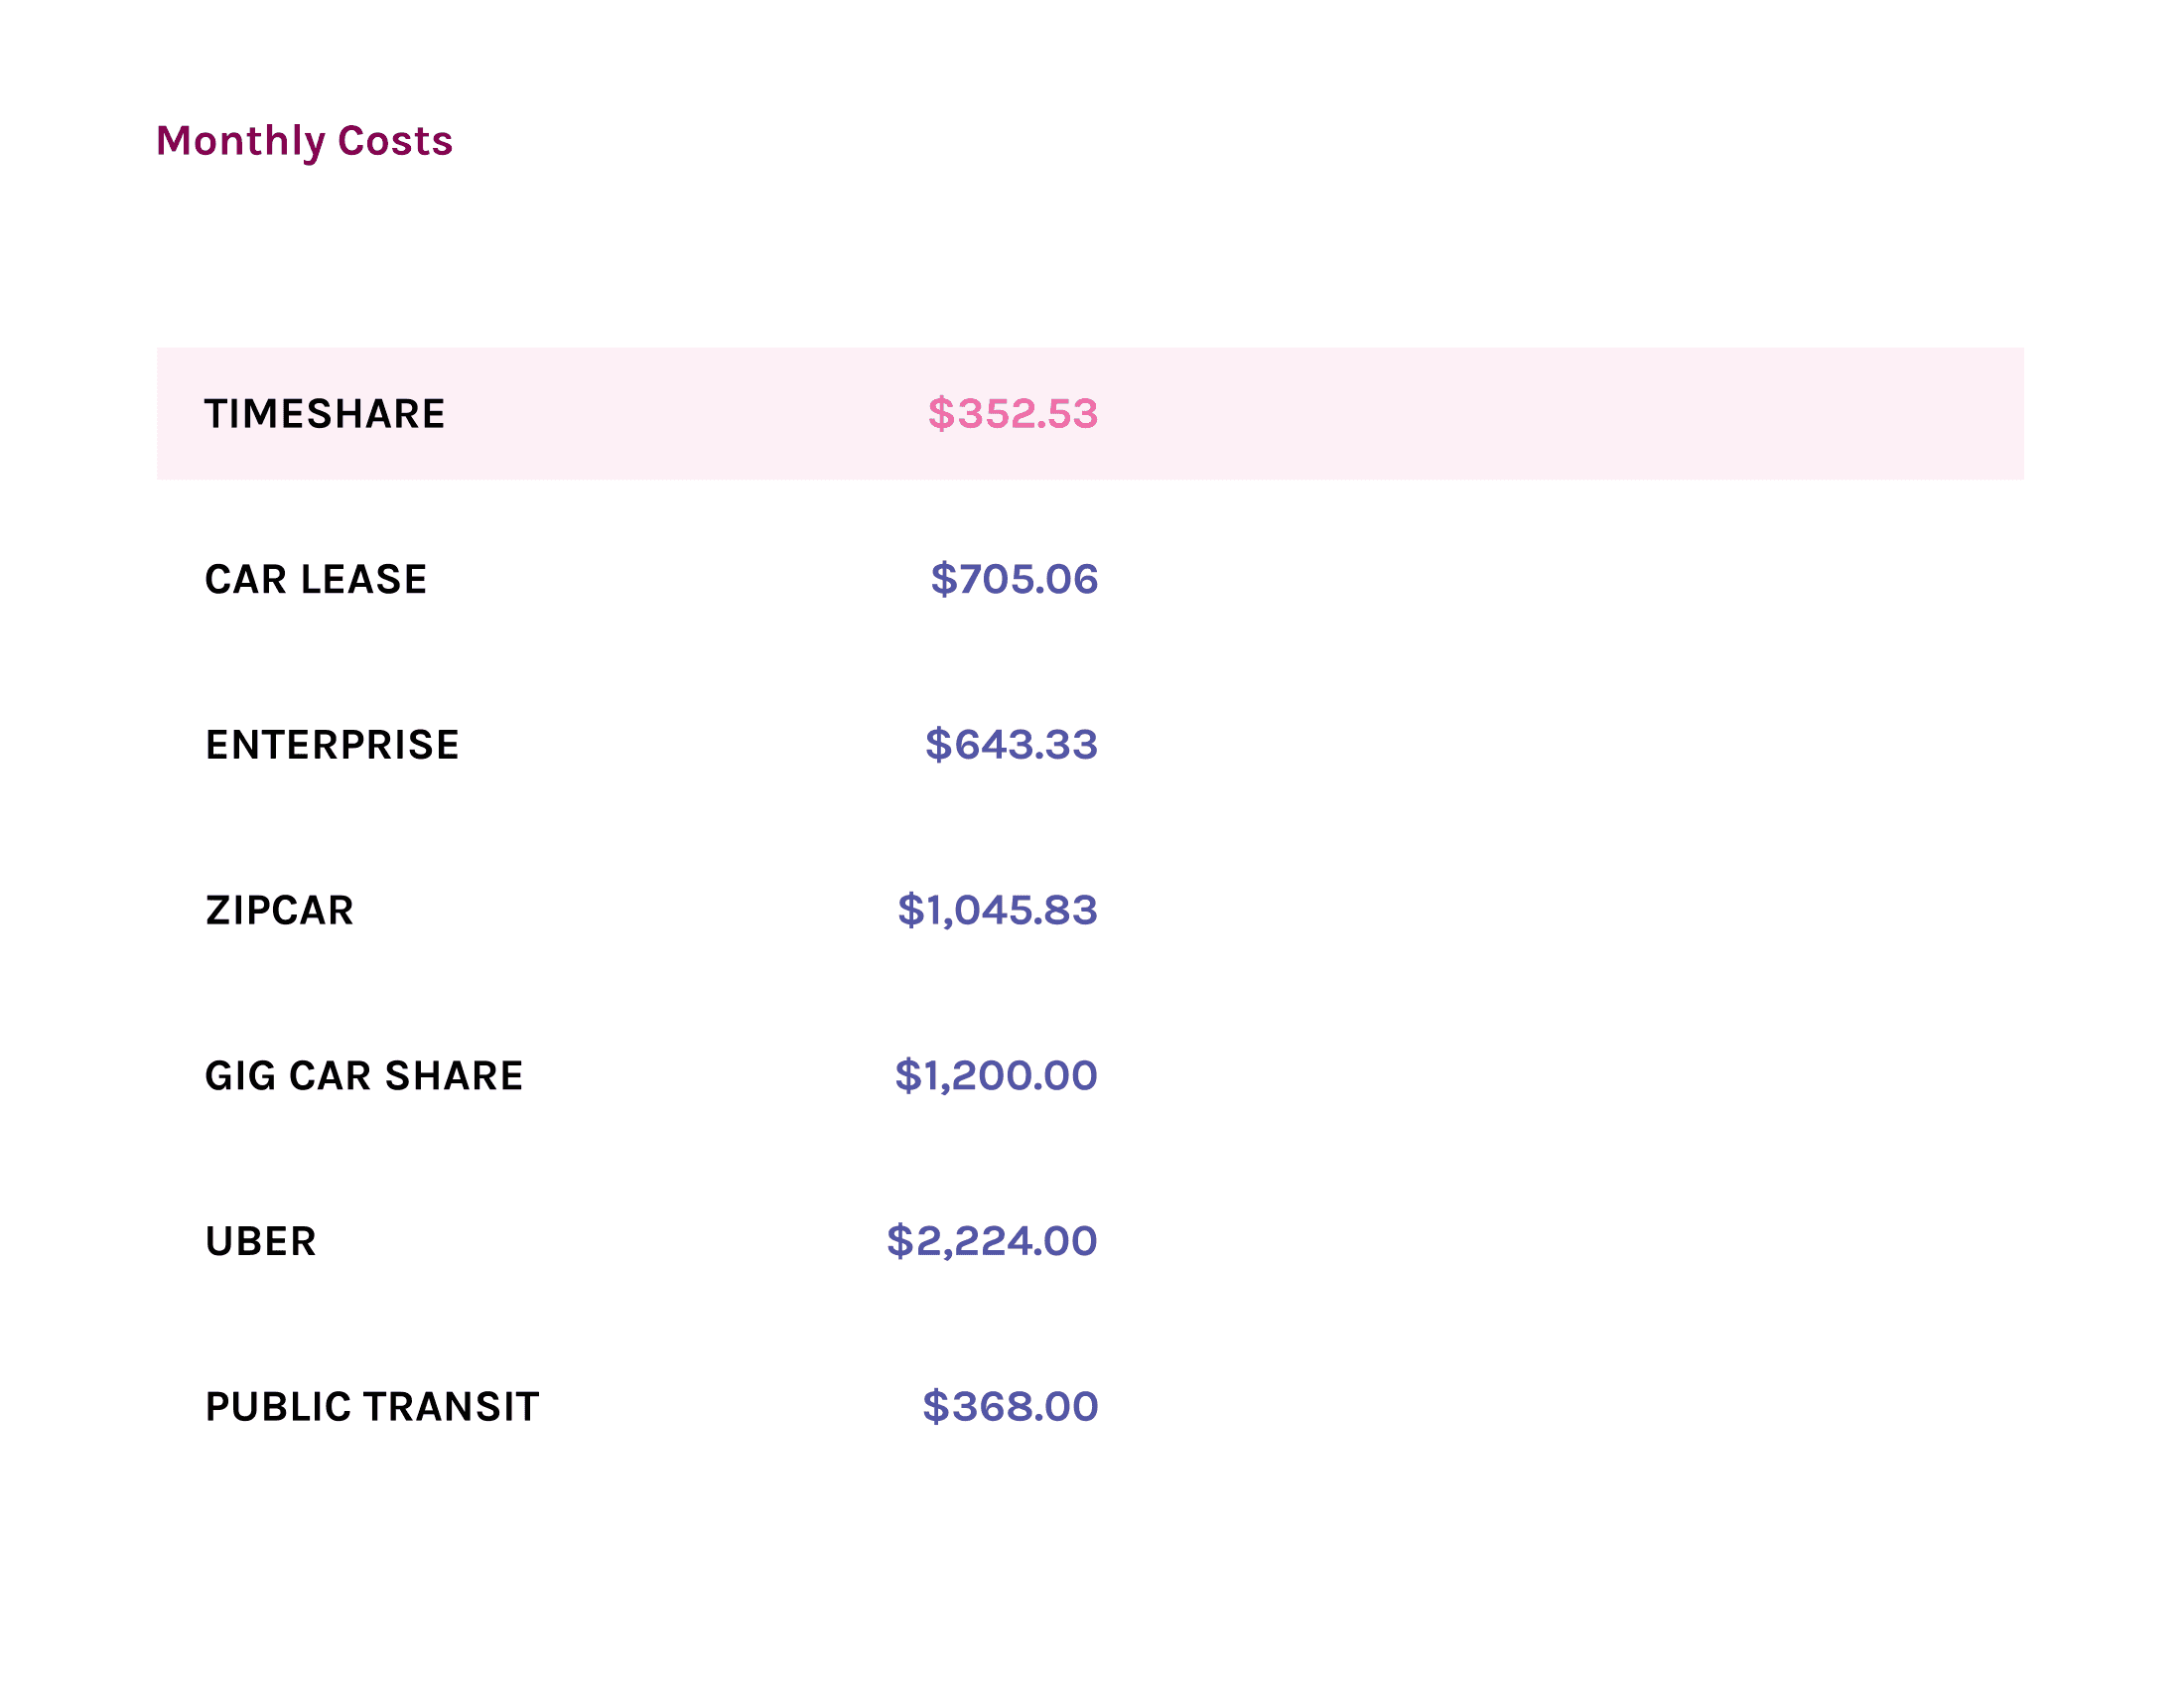Click the word Costs in heading

(x=395, y=141)
